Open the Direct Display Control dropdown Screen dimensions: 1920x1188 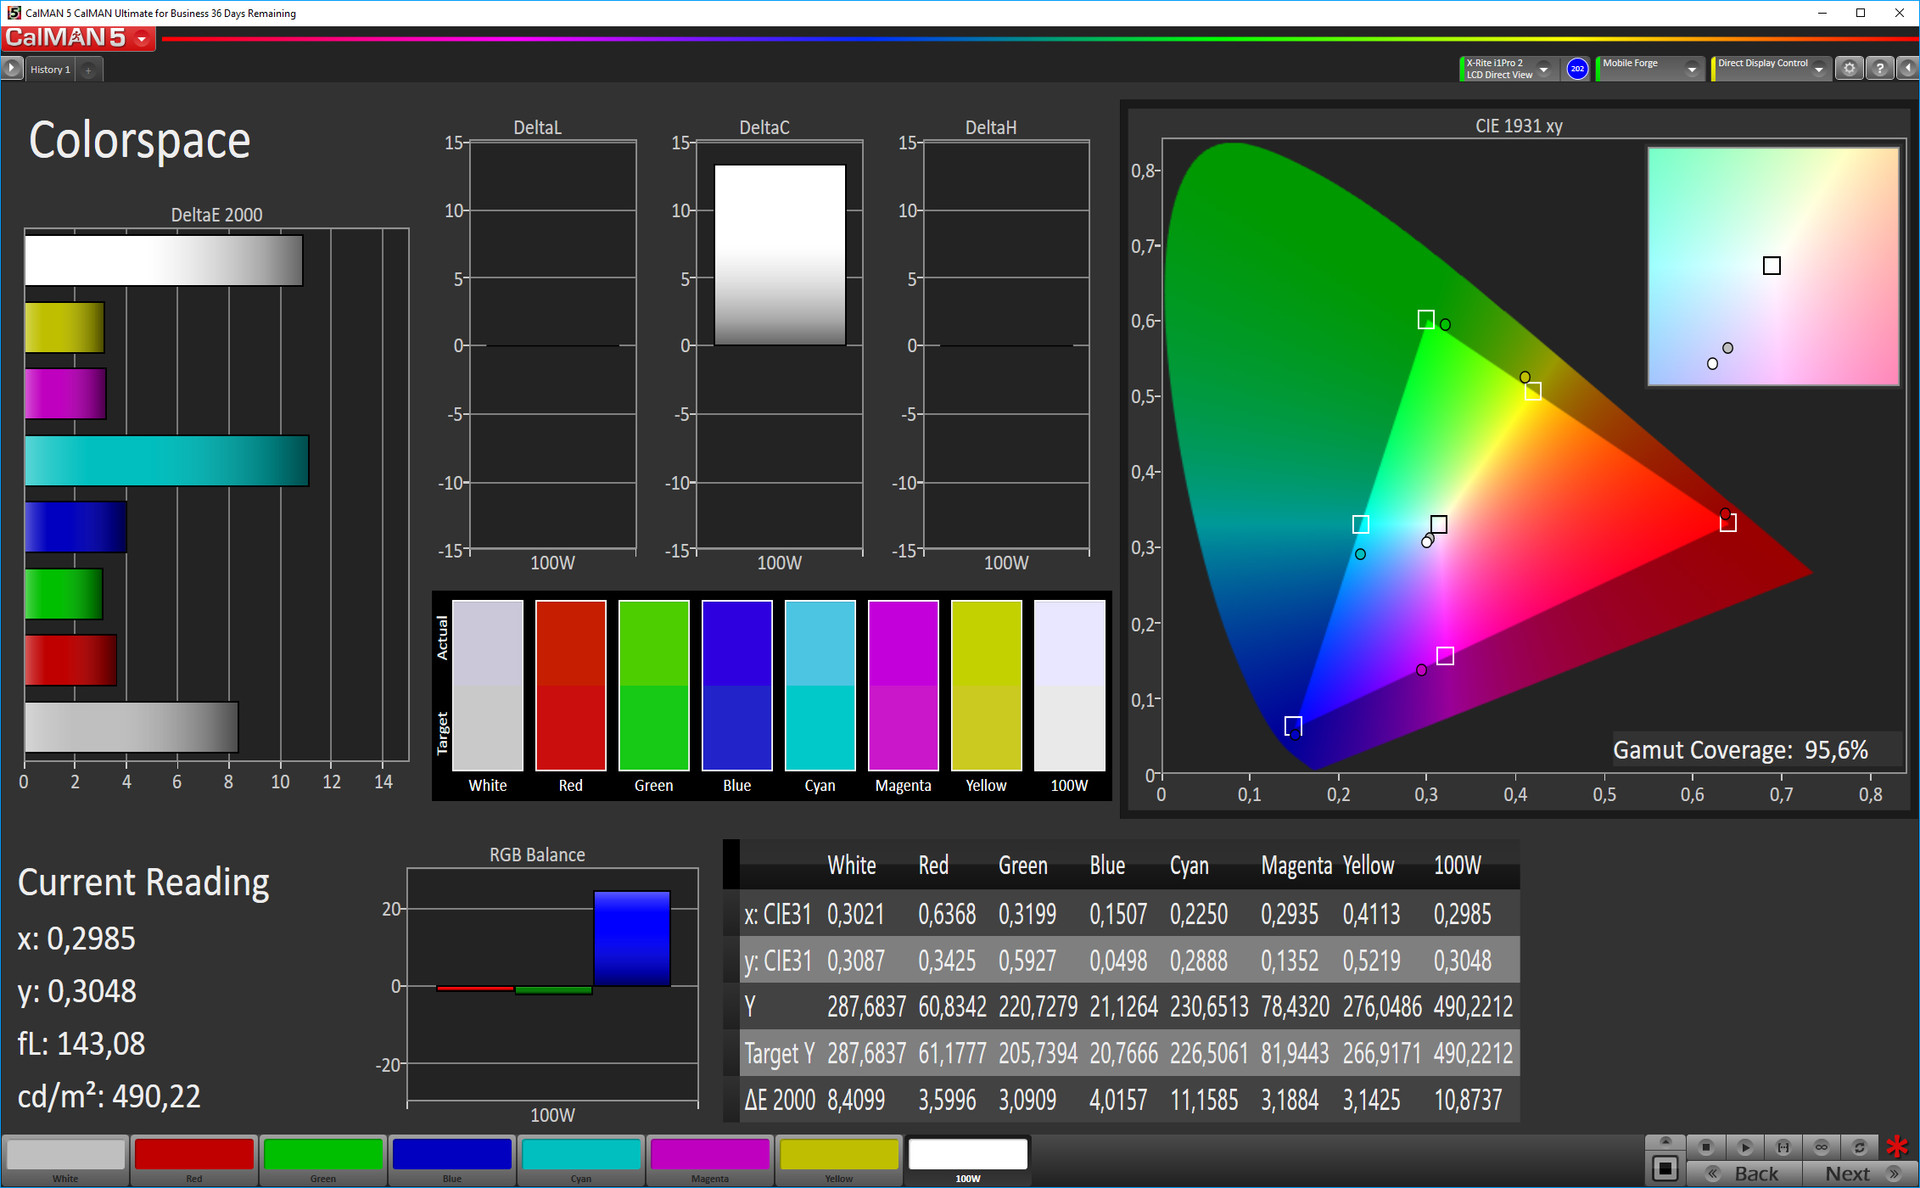coord(1819,69)
